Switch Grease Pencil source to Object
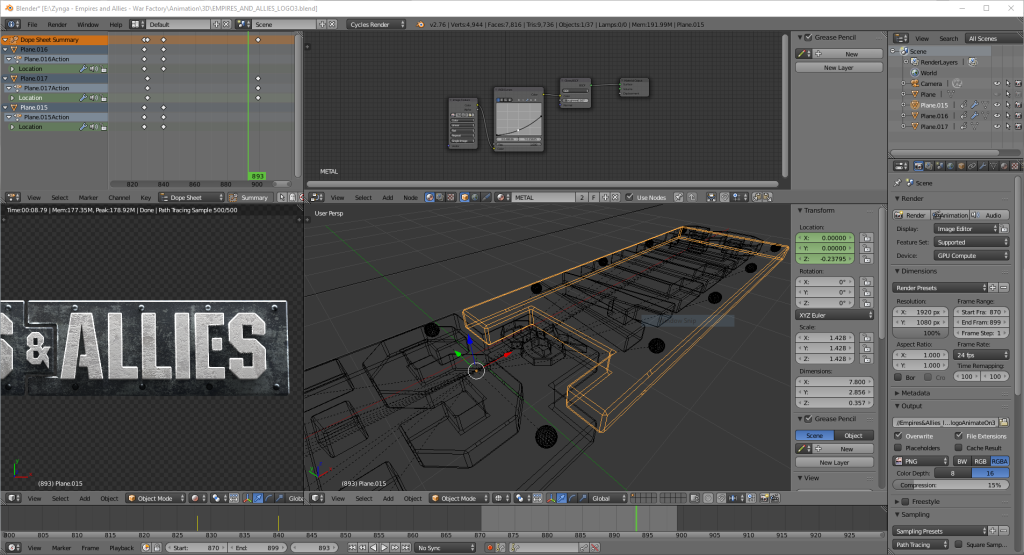1024x555 pixels. (x=853, y=436)
